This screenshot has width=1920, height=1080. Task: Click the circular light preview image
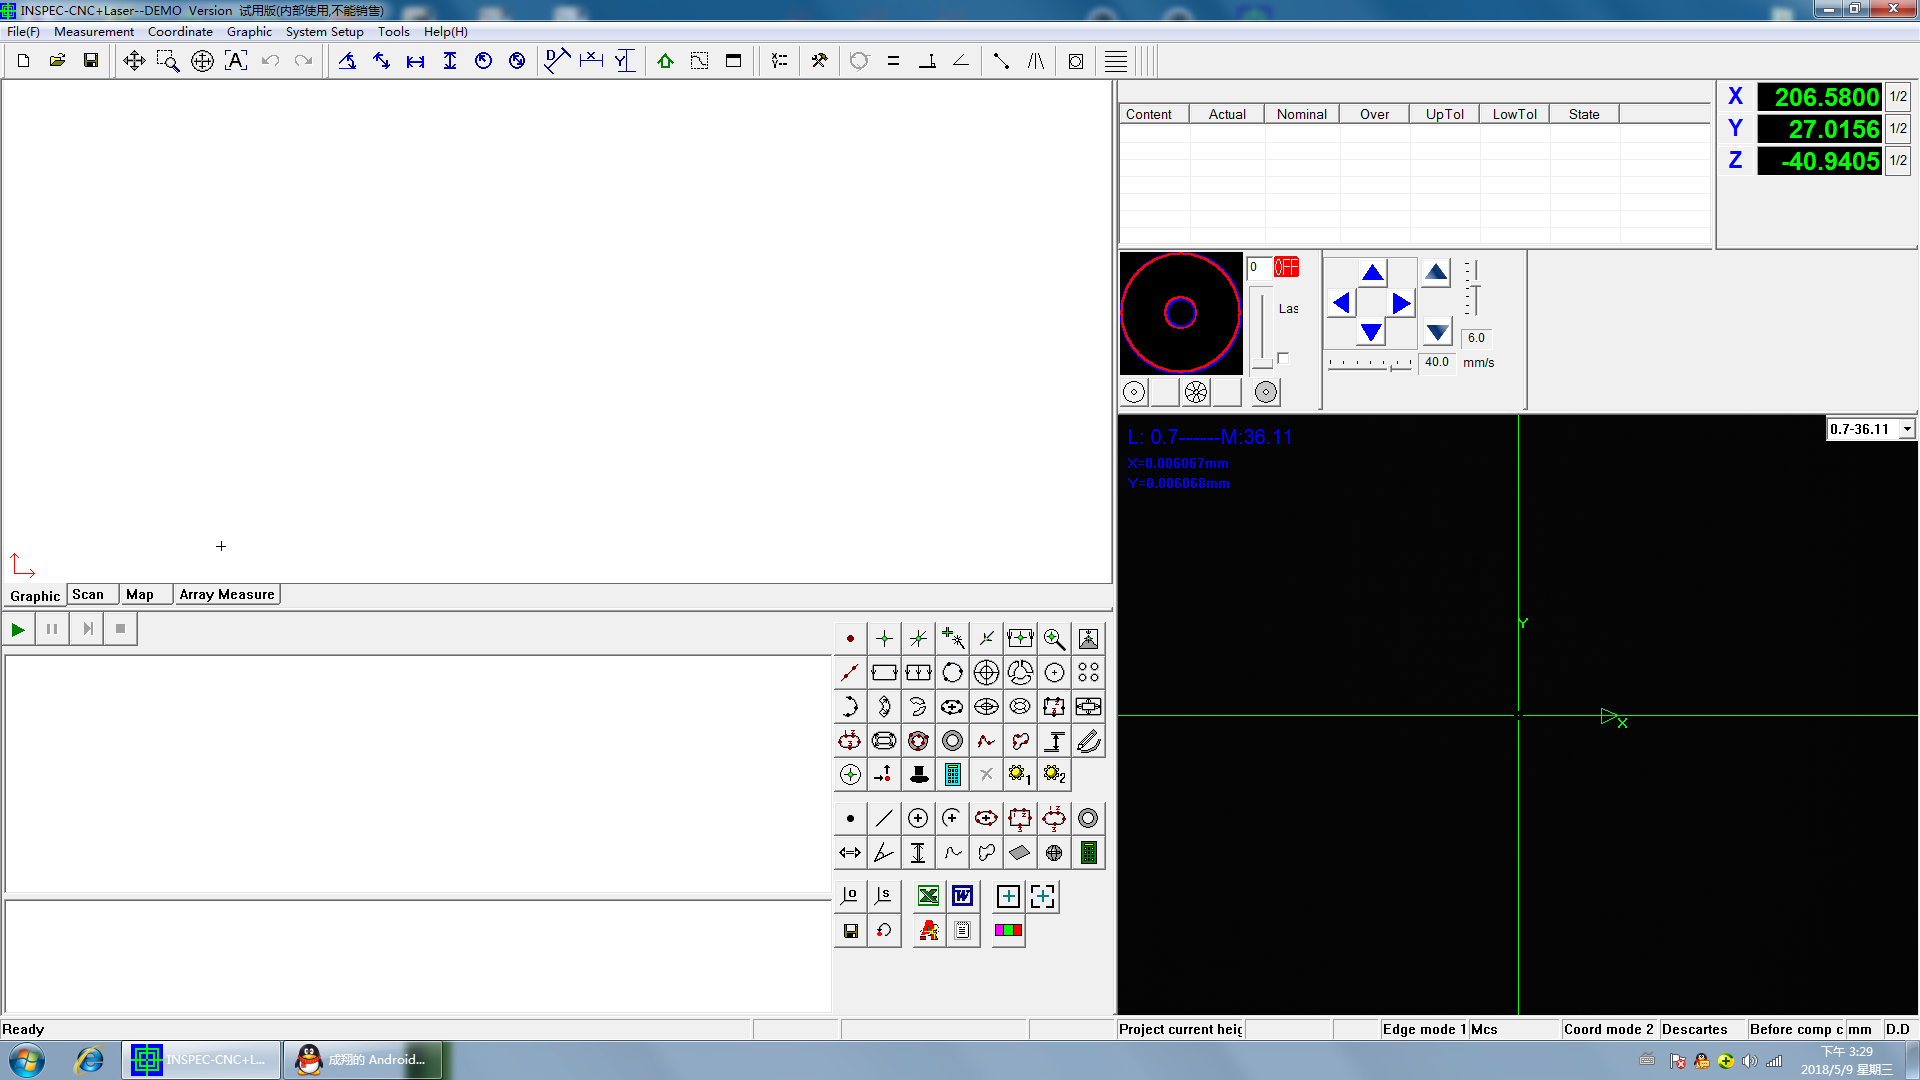1181,313
